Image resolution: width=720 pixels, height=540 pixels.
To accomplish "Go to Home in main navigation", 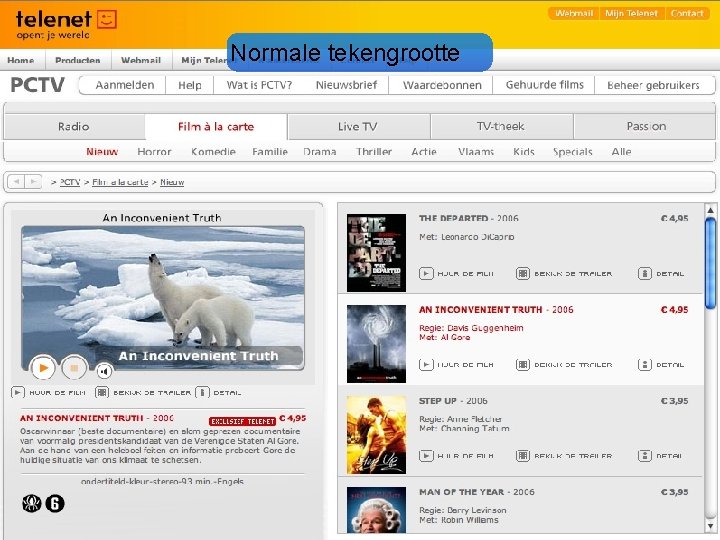I will tap(21, 60).
